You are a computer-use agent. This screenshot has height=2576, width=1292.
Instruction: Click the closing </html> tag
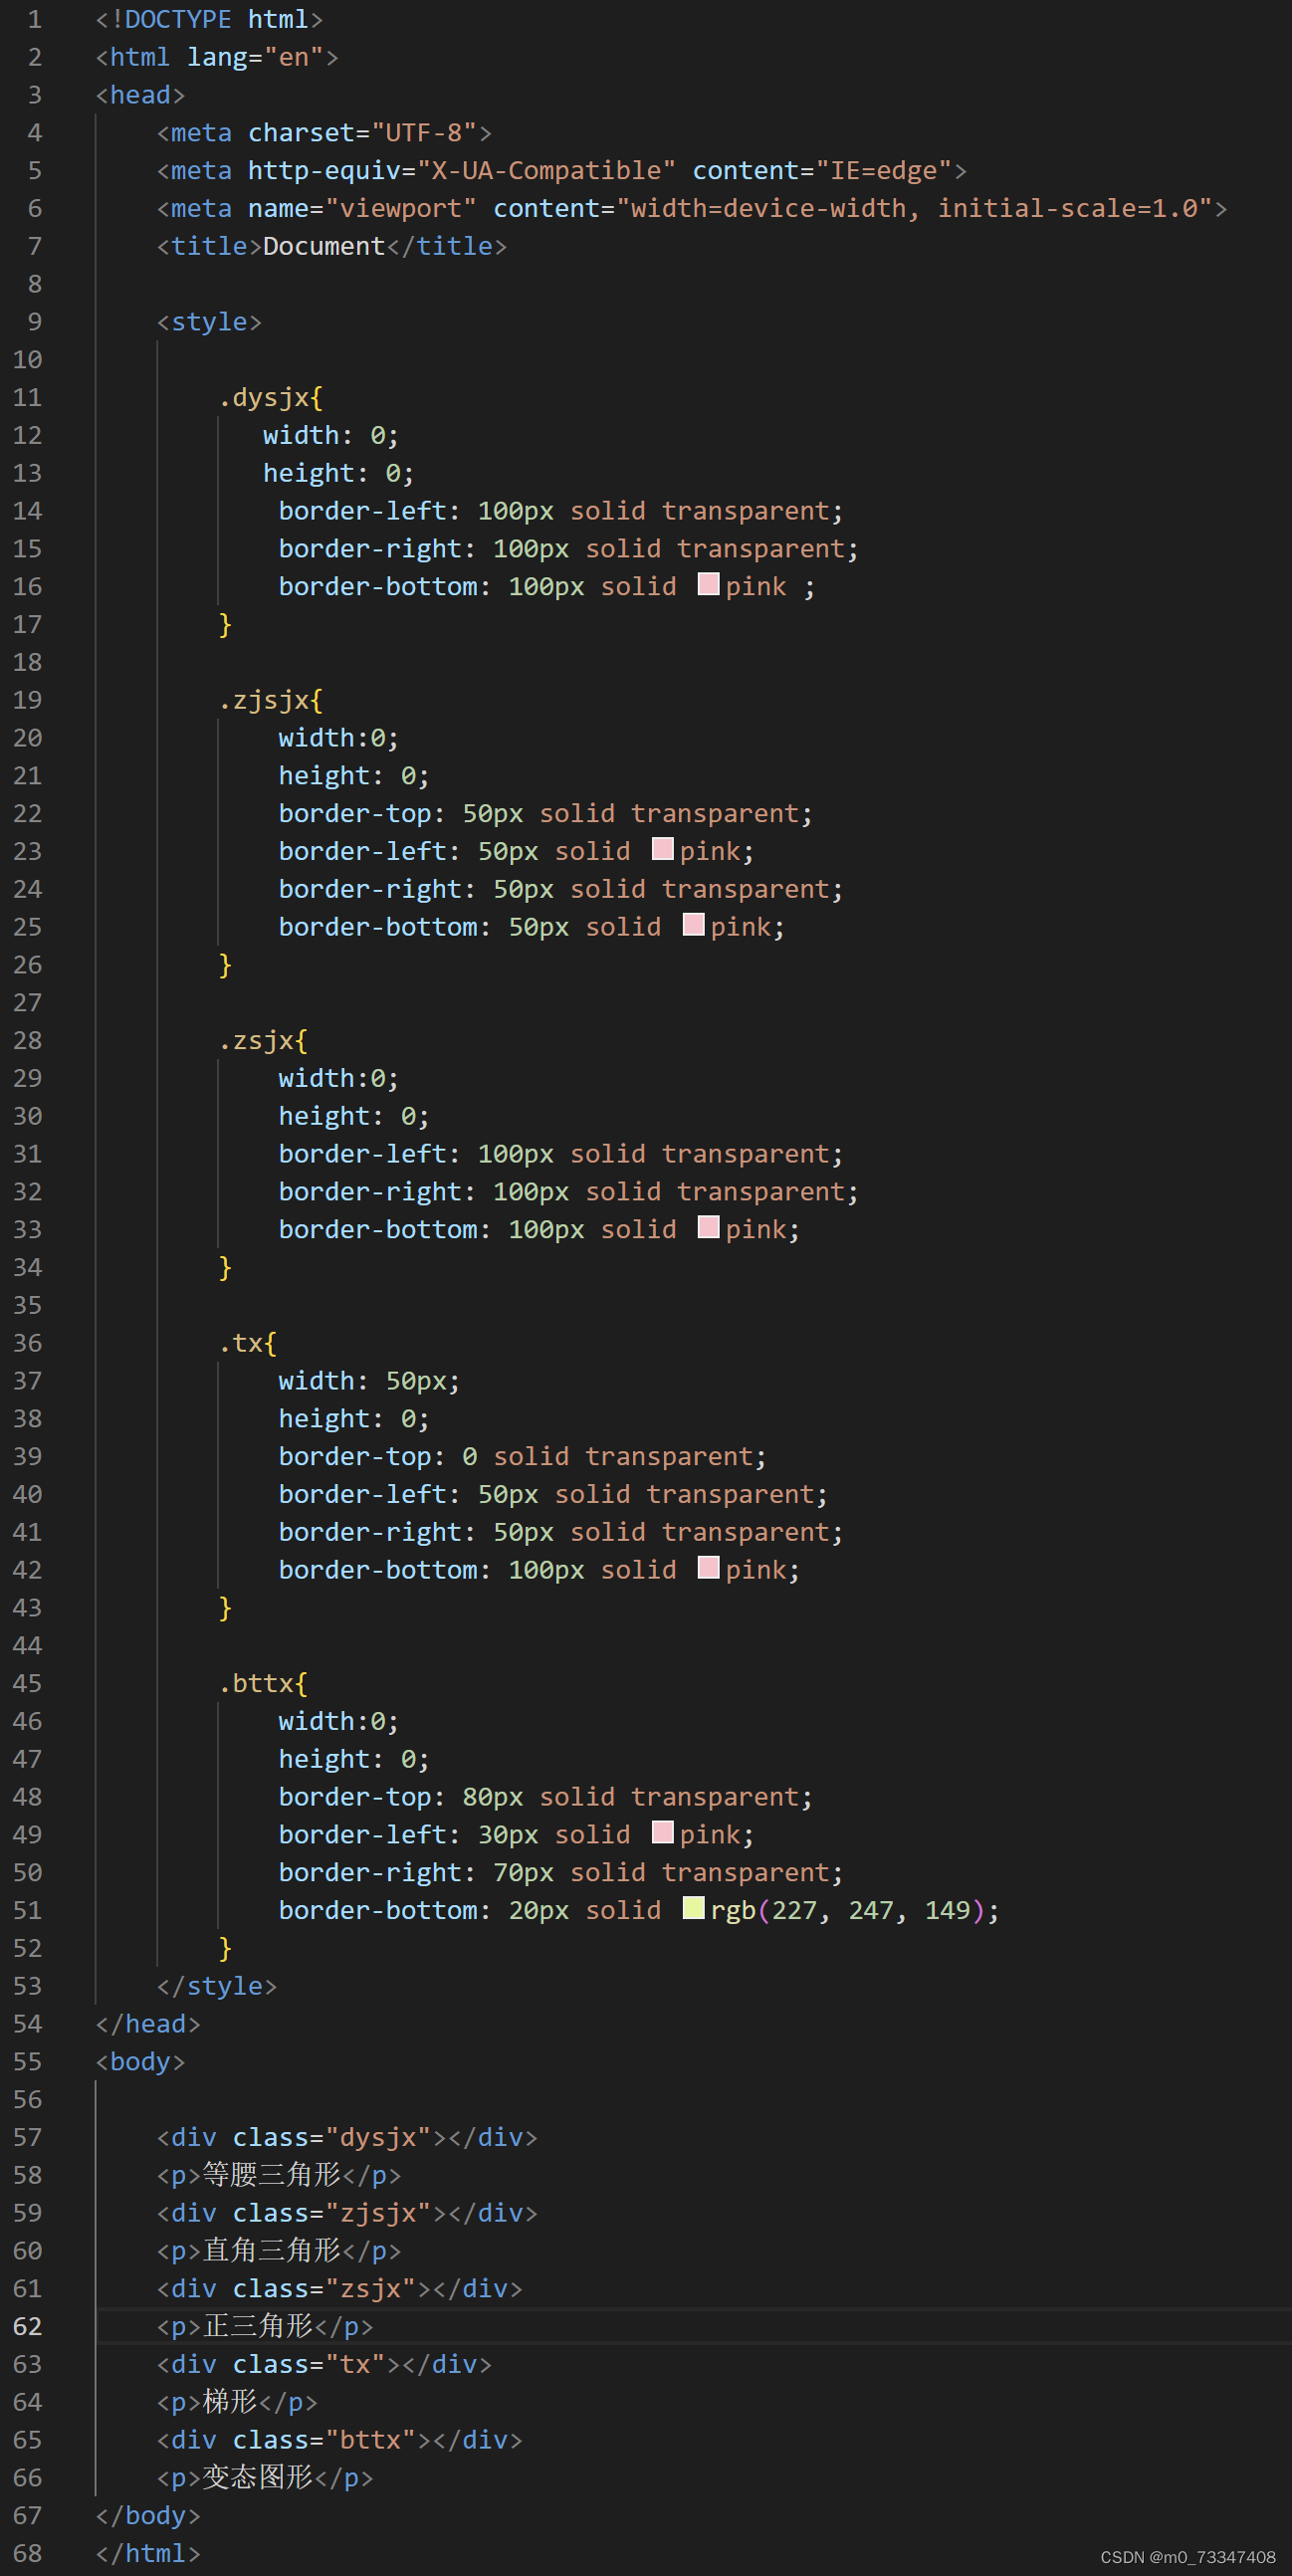pyautogui.click(x=148, y=2553)
